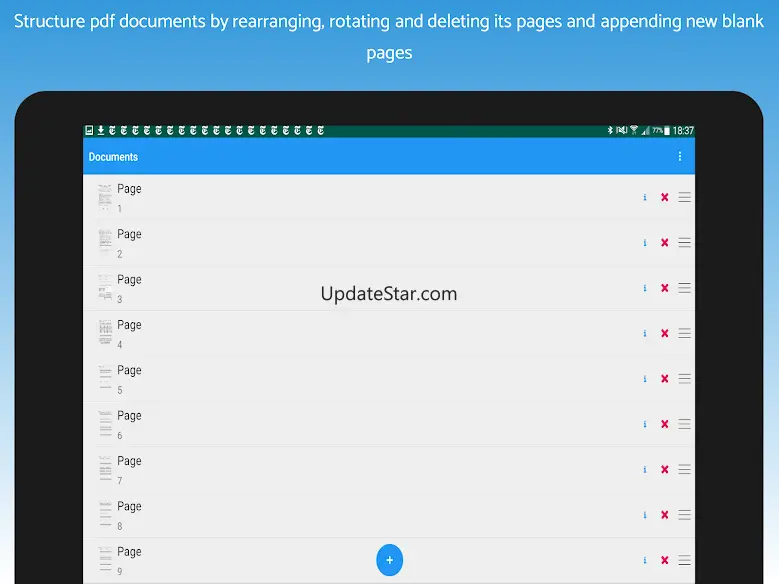
Task: Tap the 18:37 clock in status bar
Action: [x=683, y=131]
